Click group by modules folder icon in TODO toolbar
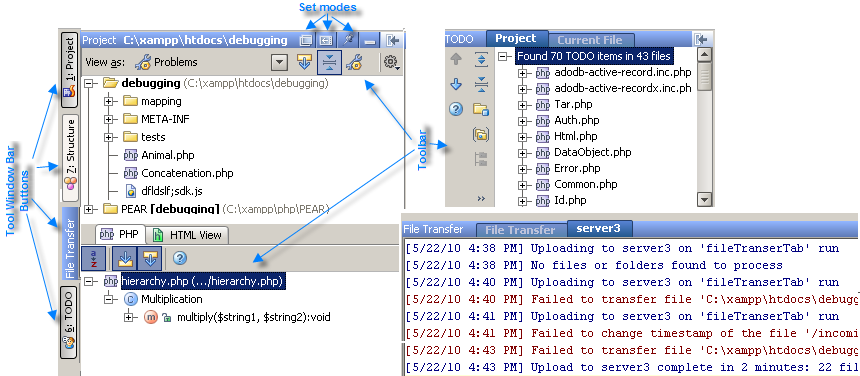Viewport: 860px width, 376px height. [x=480, y=109]
